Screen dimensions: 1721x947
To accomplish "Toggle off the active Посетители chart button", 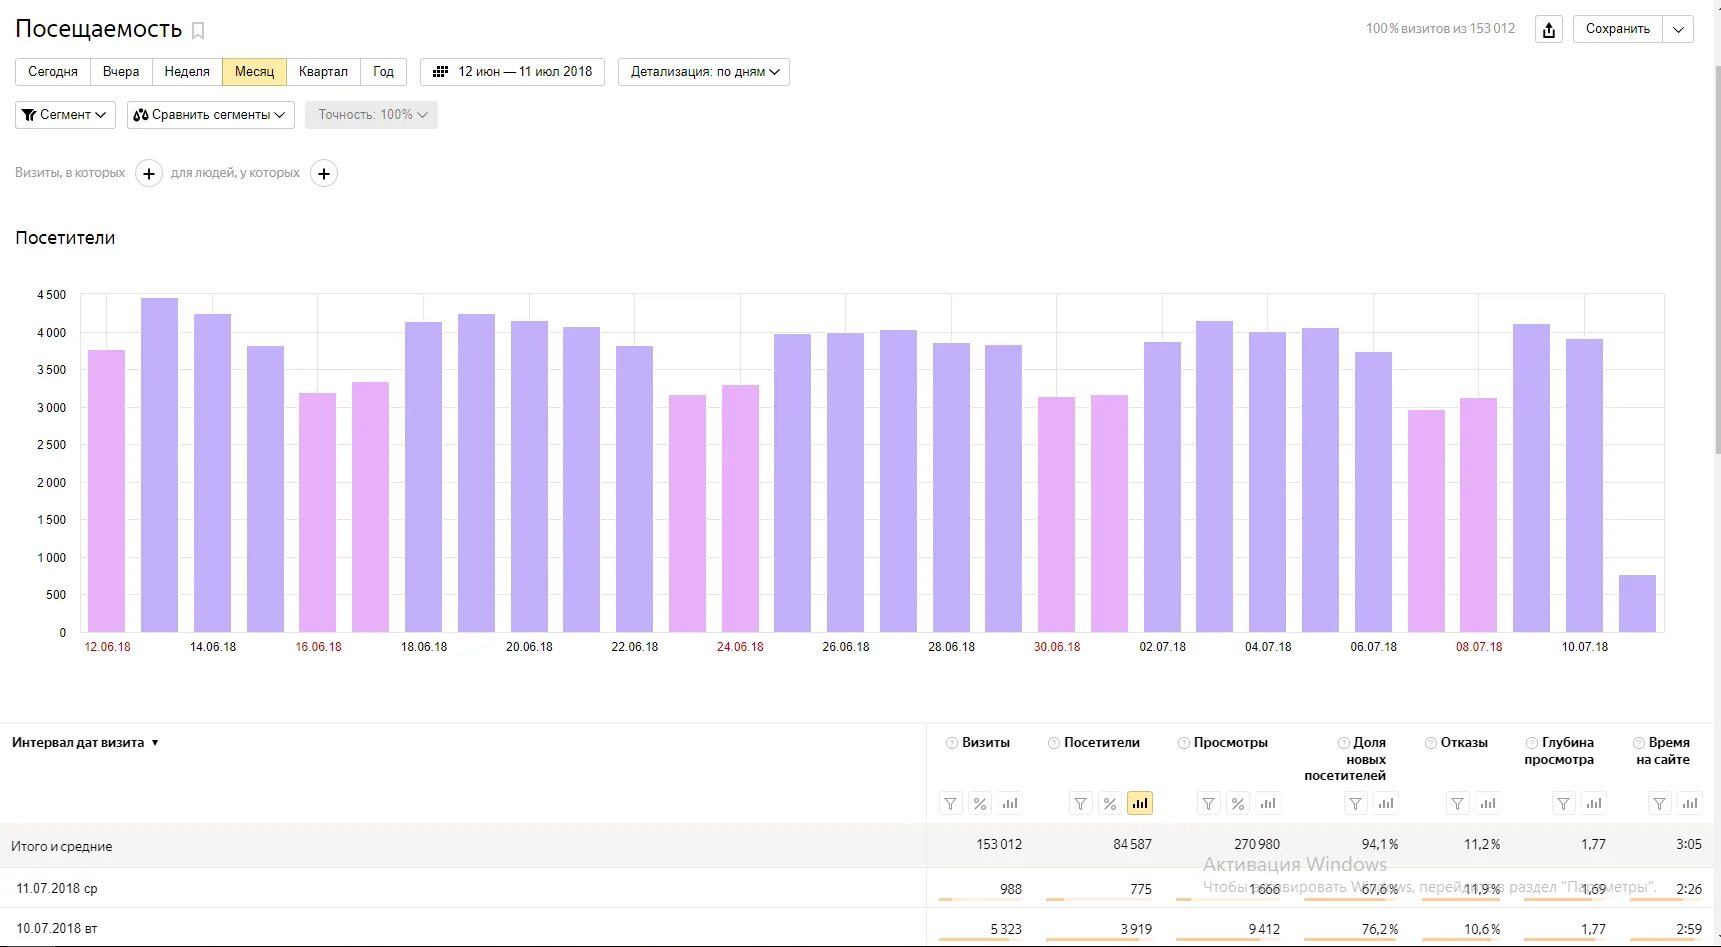I will tap(1140, 803).
